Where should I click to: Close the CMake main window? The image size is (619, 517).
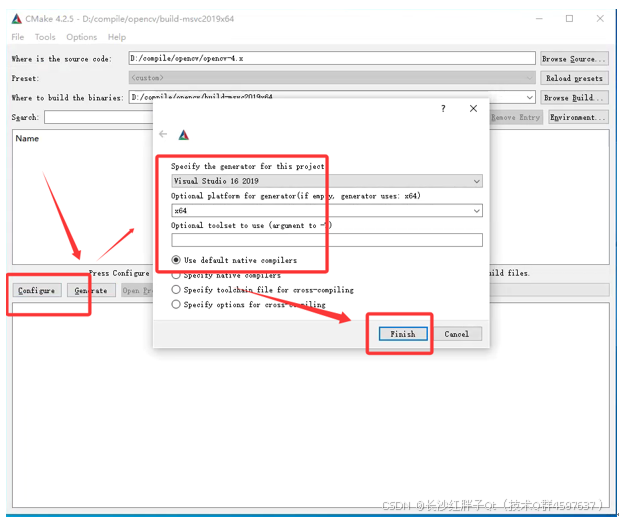(x=600, y=19)
